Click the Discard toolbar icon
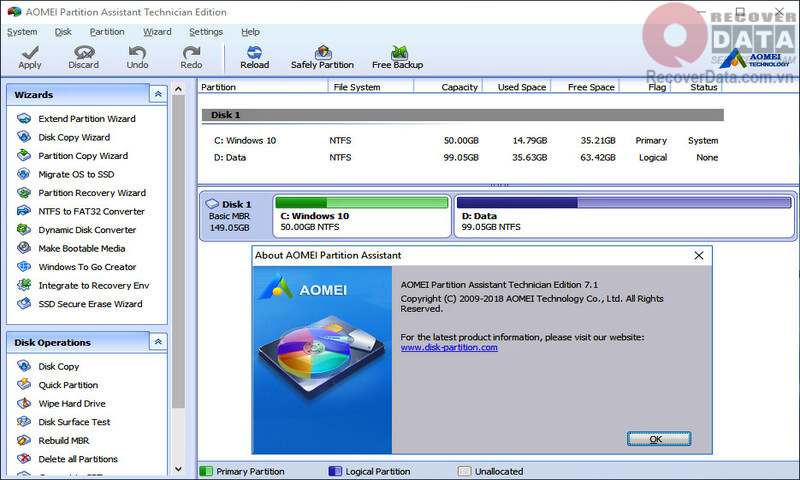This screenshot has height=480, width=800. click(84, 52)
